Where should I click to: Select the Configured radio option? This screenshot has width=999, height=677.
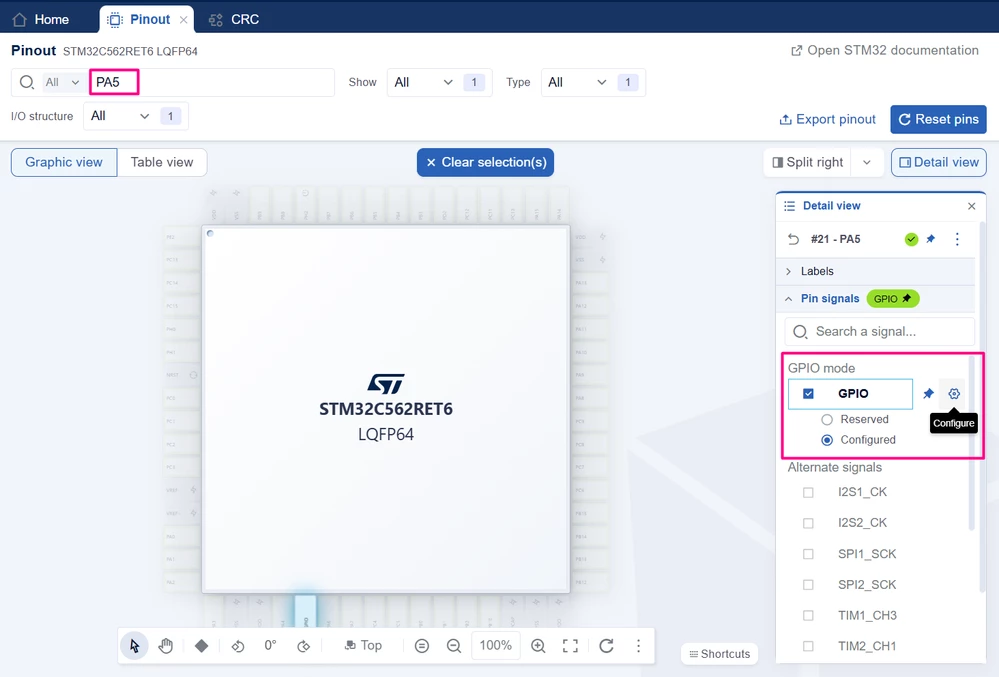(x=827, y=440)
